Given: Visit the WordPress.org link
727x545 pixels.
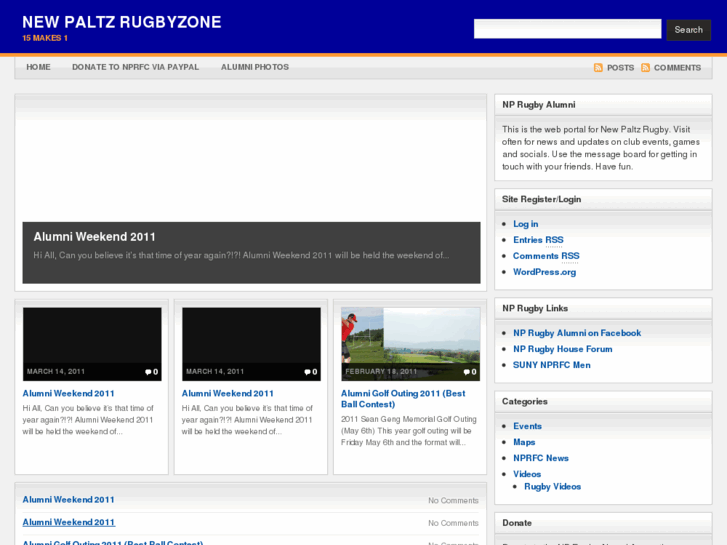Looking at the screenshot, I should (545, 272).
